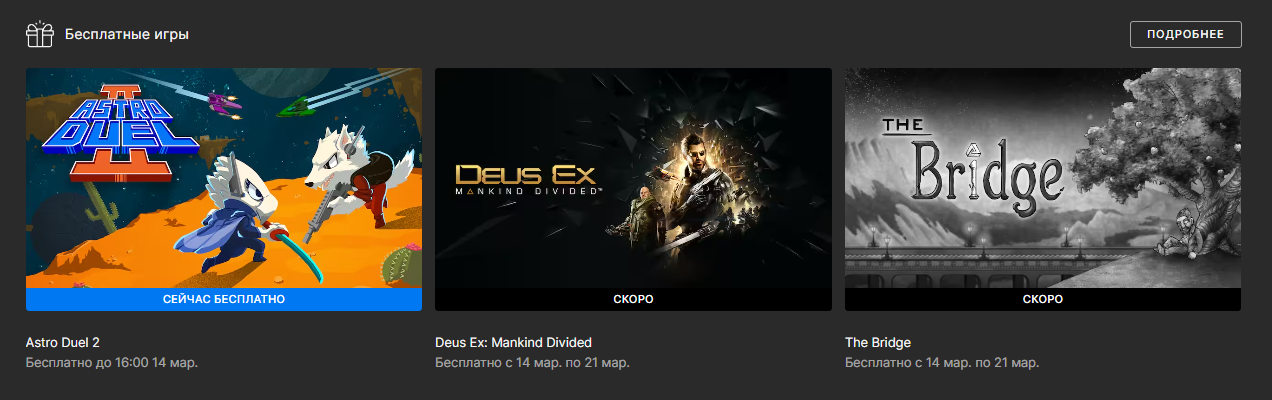The image size is (1272, 400).
Task: Click the СКОРО banner under Deus Ex
Action: click(633, 299)
